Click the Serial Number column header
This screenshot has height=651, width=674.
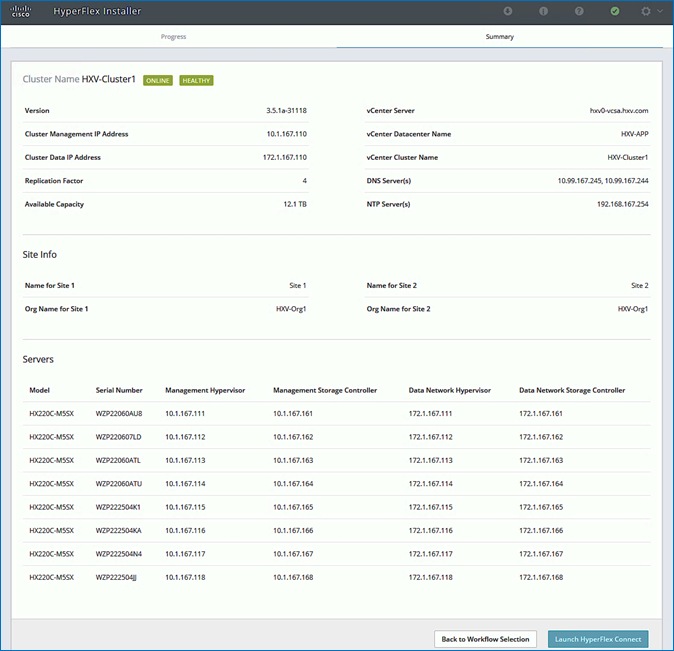119,390
